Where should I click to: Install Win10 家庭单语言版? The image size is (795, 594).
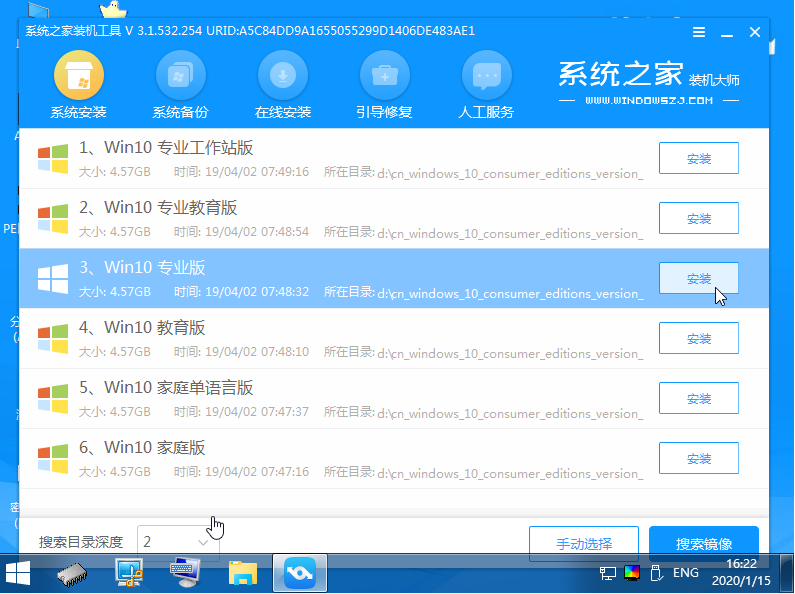click(699, 398)
